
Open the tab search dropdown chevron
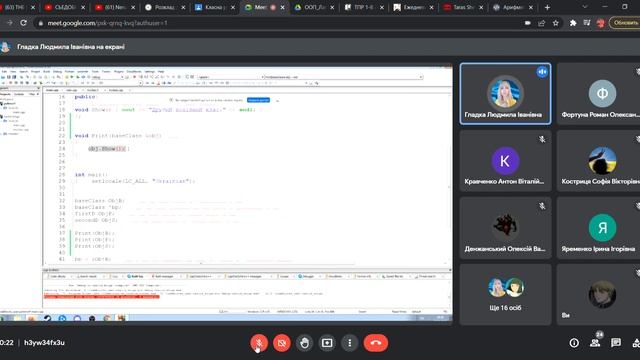(x=584, y=7)
